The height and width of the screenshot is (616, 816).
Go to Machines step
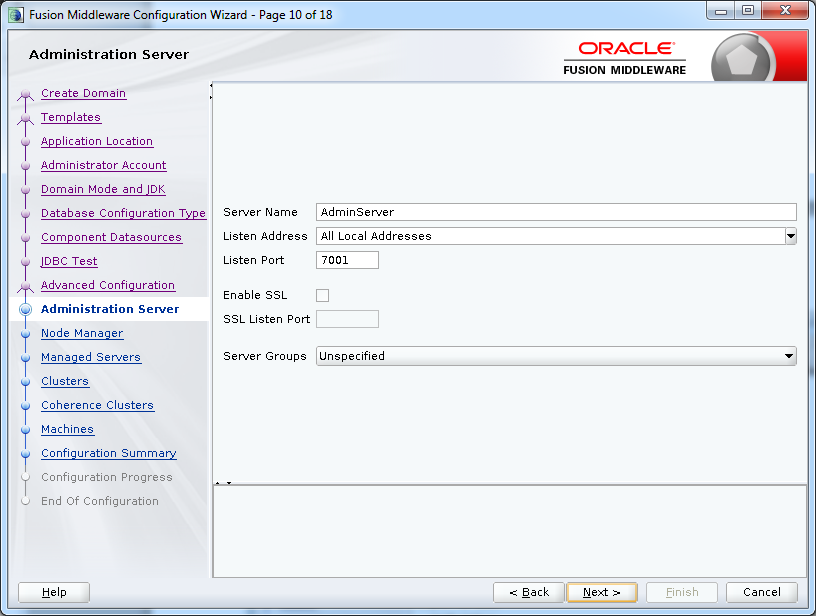68,429
